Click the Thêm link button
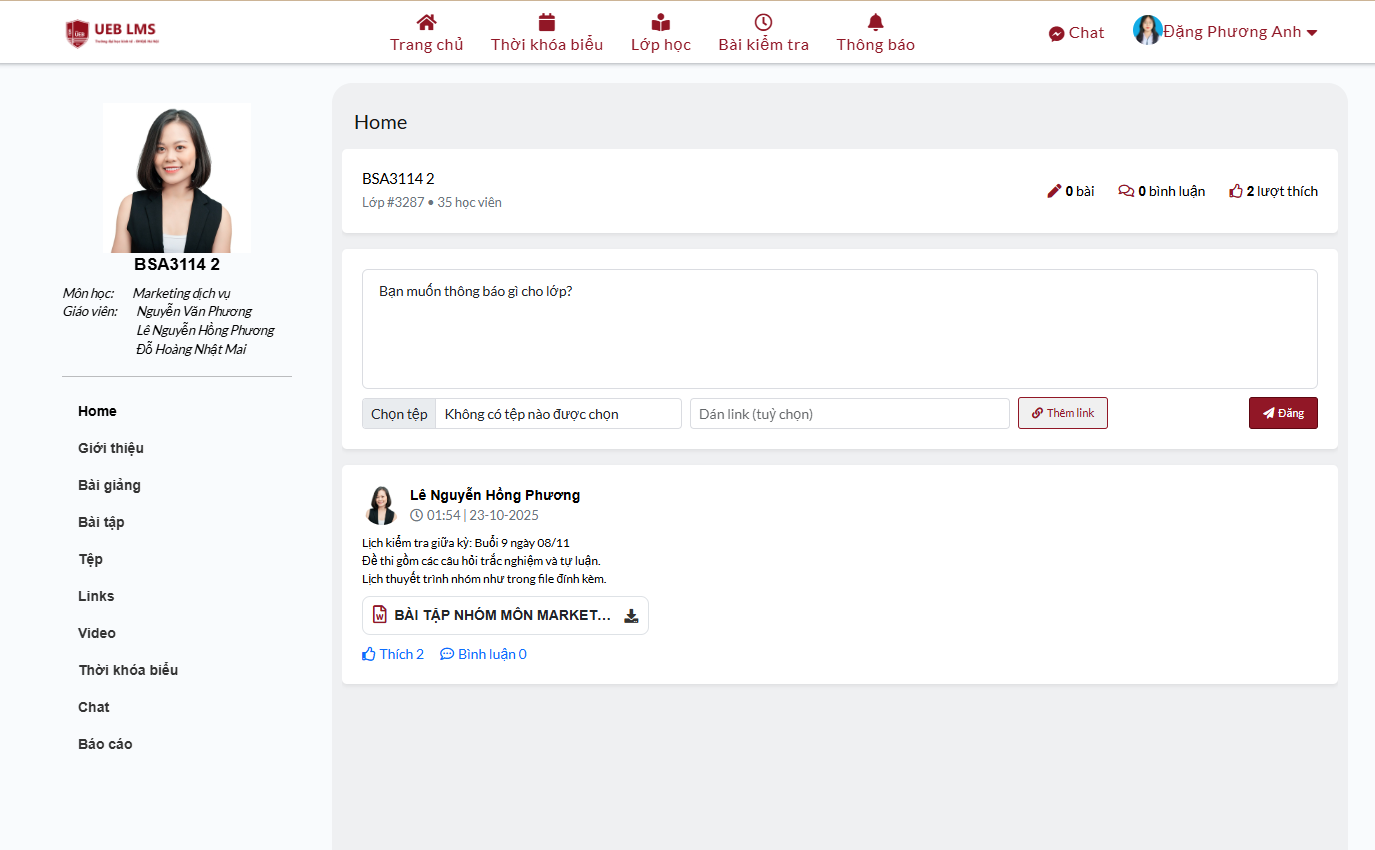The height and width of the screenshot is (850, 1375). (1062, 413)
